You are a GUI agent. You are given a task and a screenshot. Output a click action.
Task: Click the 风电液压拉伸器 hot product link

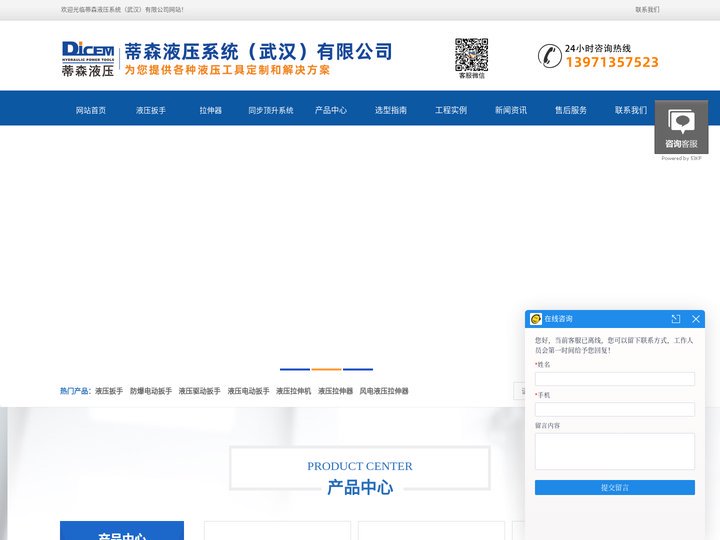point(384,391)
